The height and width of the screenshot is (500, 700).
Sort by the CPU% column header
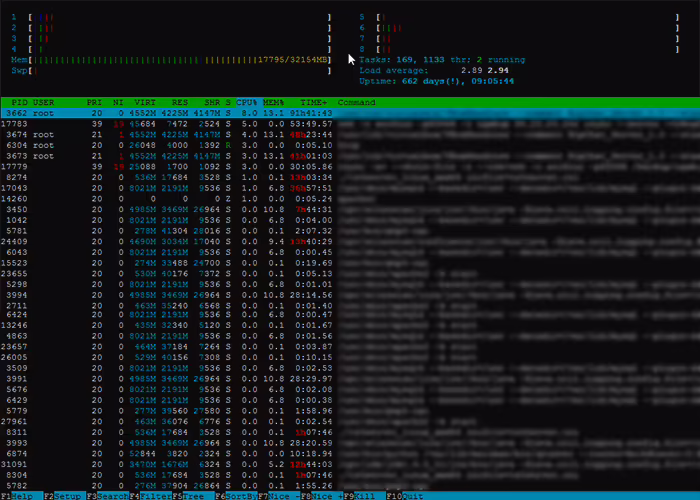click(247, 103)
